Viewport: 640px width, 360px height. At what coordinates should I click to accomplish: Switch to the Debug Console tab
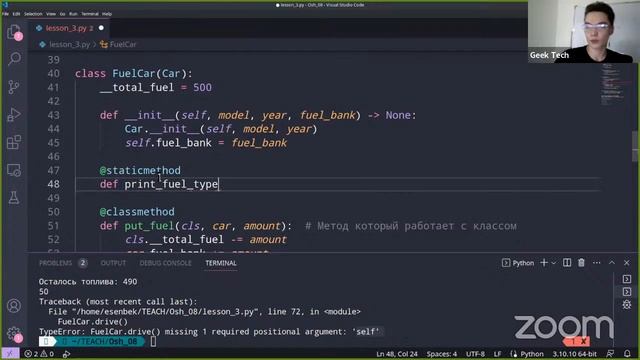[165, 263]
